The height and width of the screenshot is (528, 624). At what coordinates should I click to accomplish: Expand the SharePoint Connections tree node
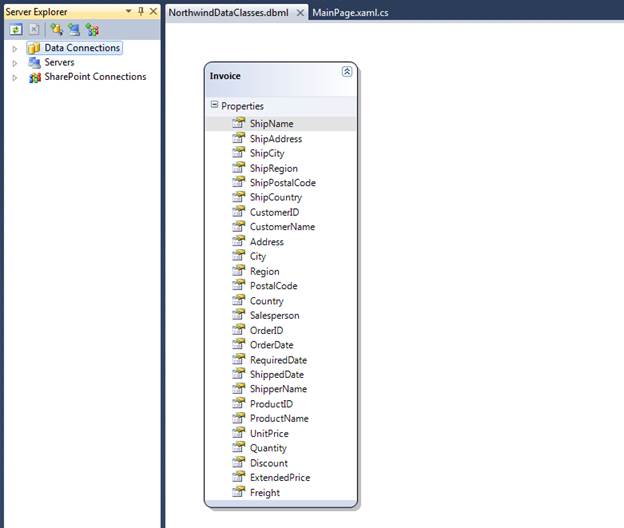coord(15,78)
